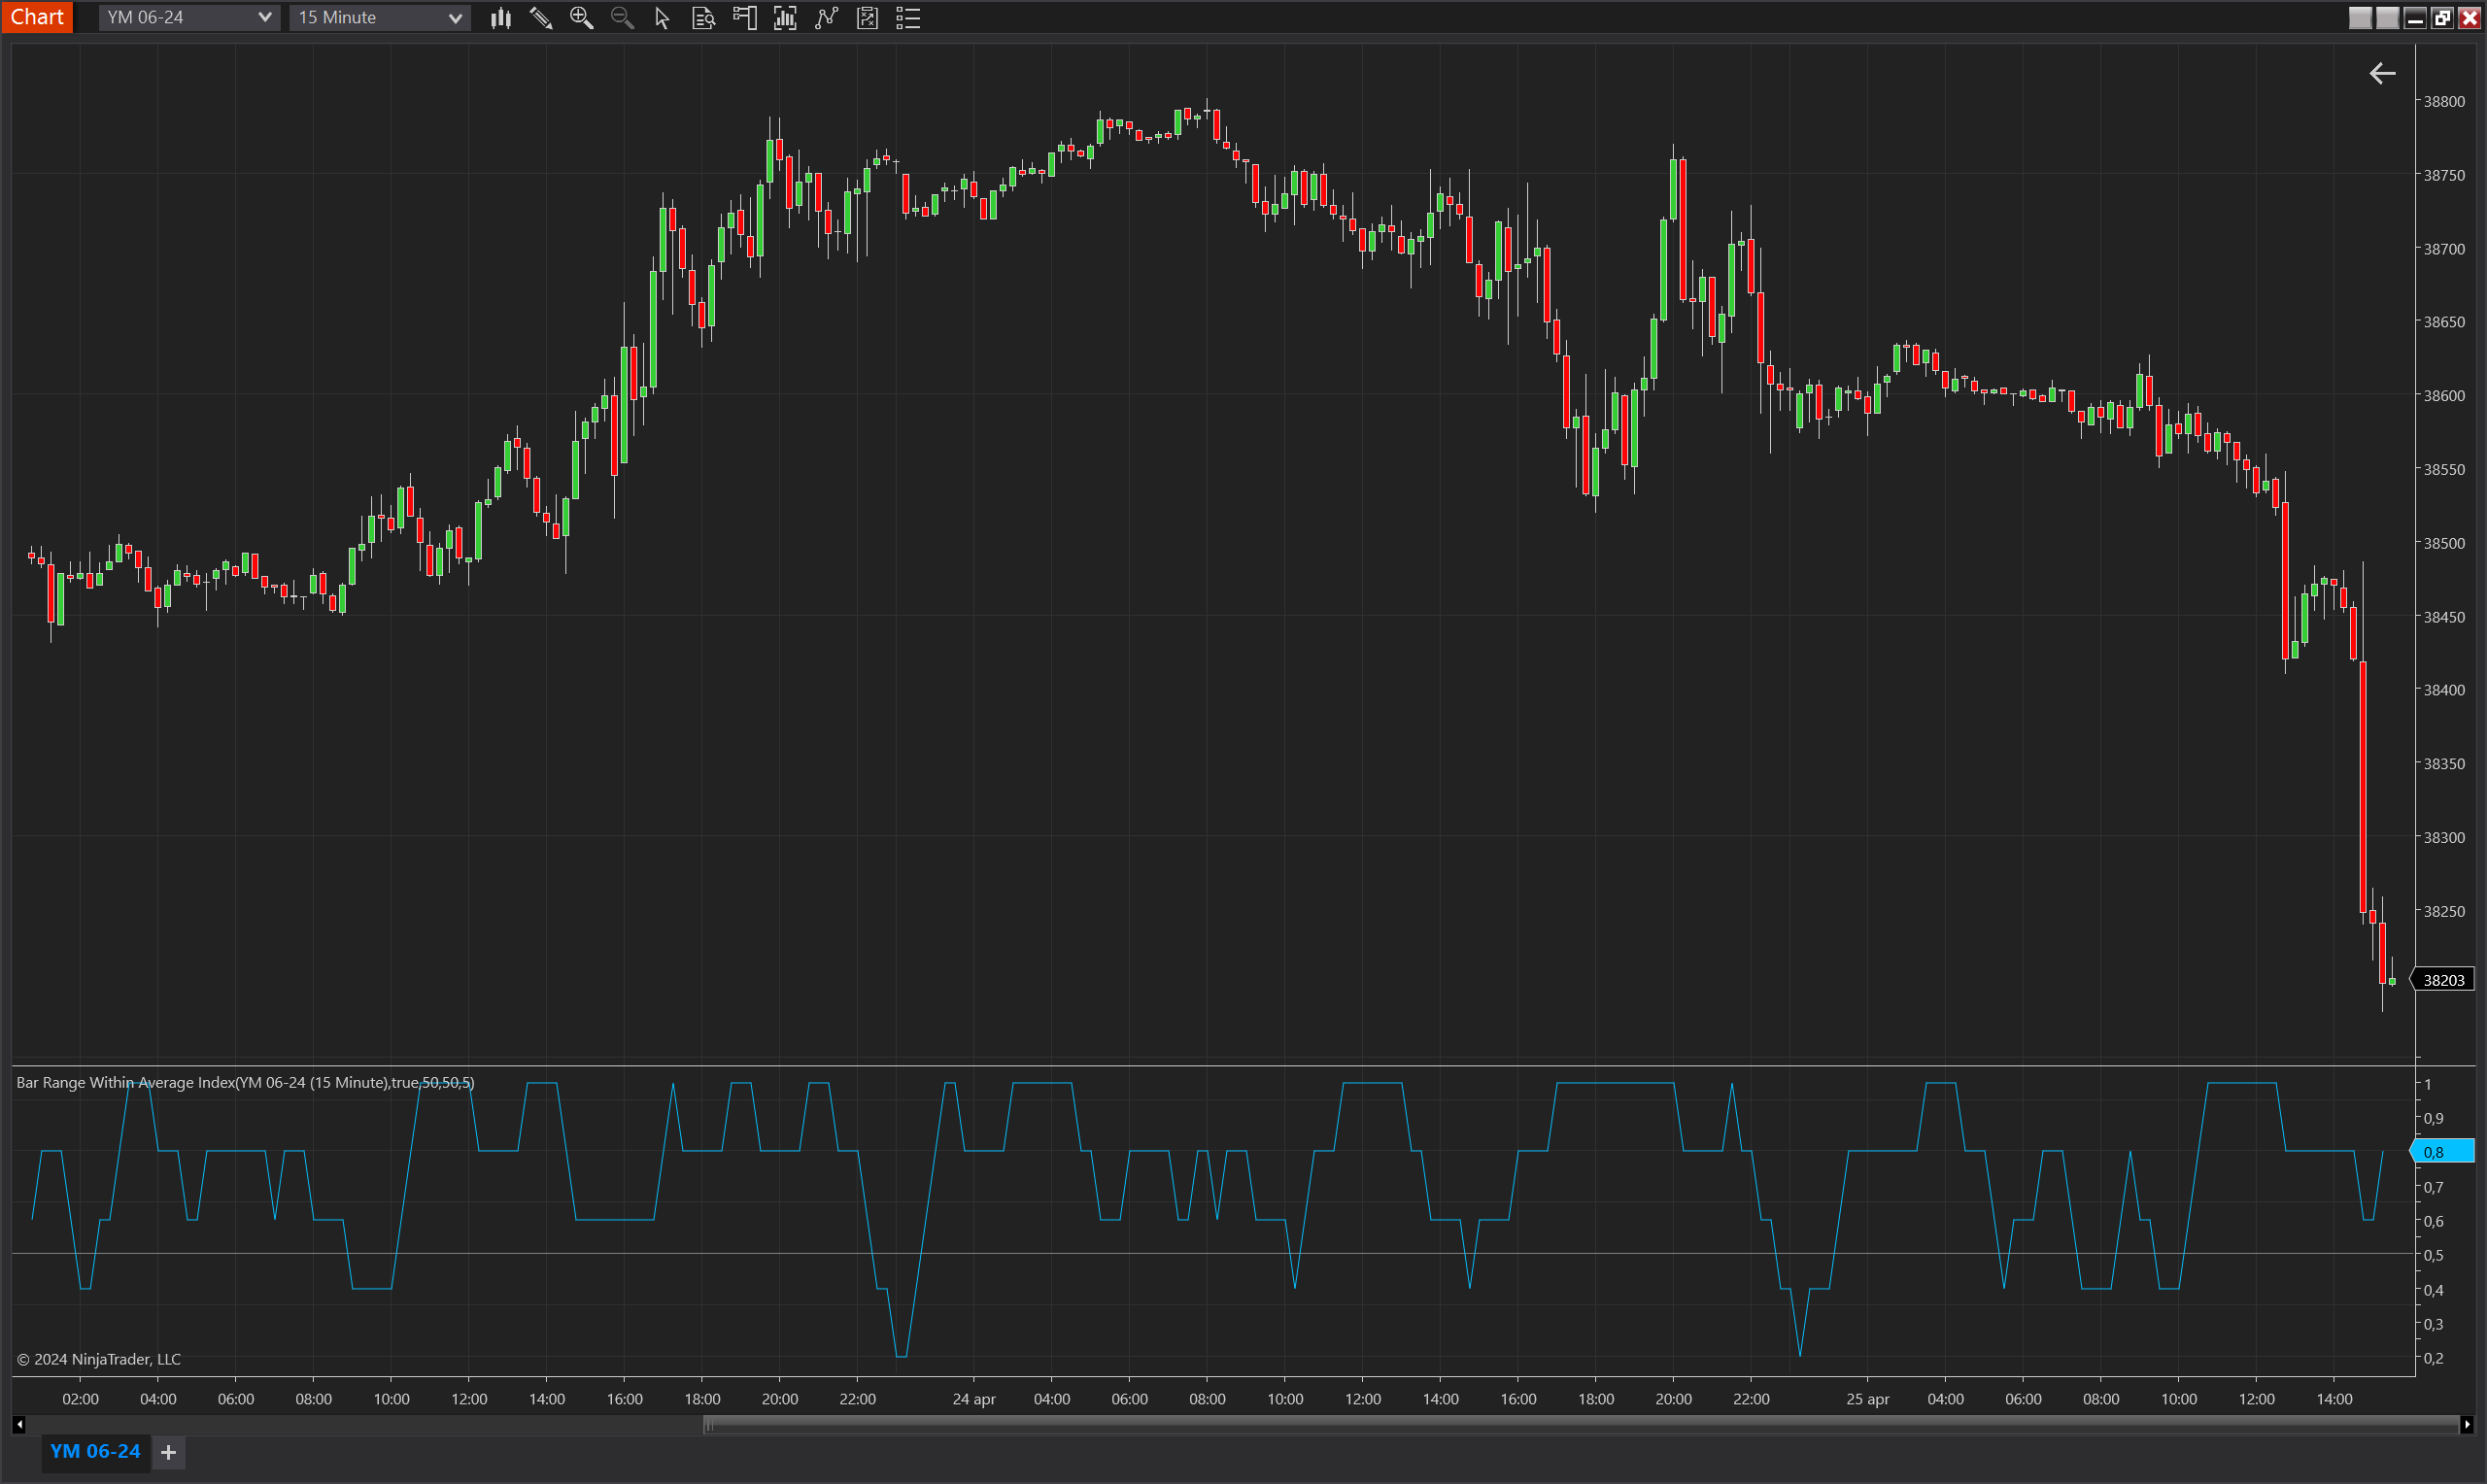This screenshot has height=1484, width=2487.
Task: Click the Zoom Out magnifier
Action: pyautogui.click(x=622, y=18)
